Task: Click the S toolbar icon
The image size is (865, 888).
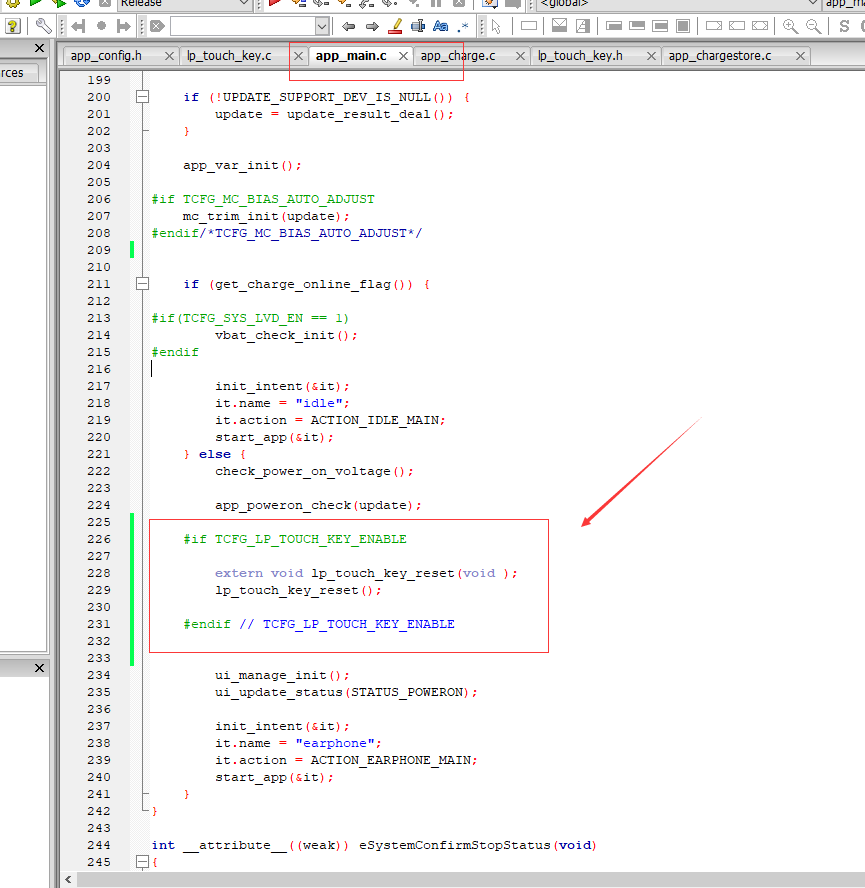Action: pyautogui.click(x=844, y=26)
